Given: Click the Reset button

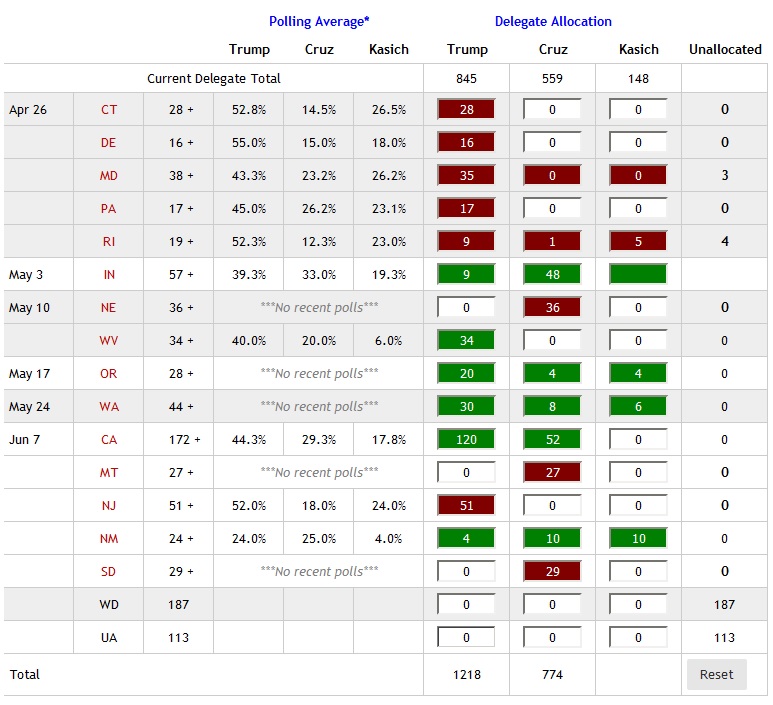Looking at the screenshot, I should tap(716, 674).
